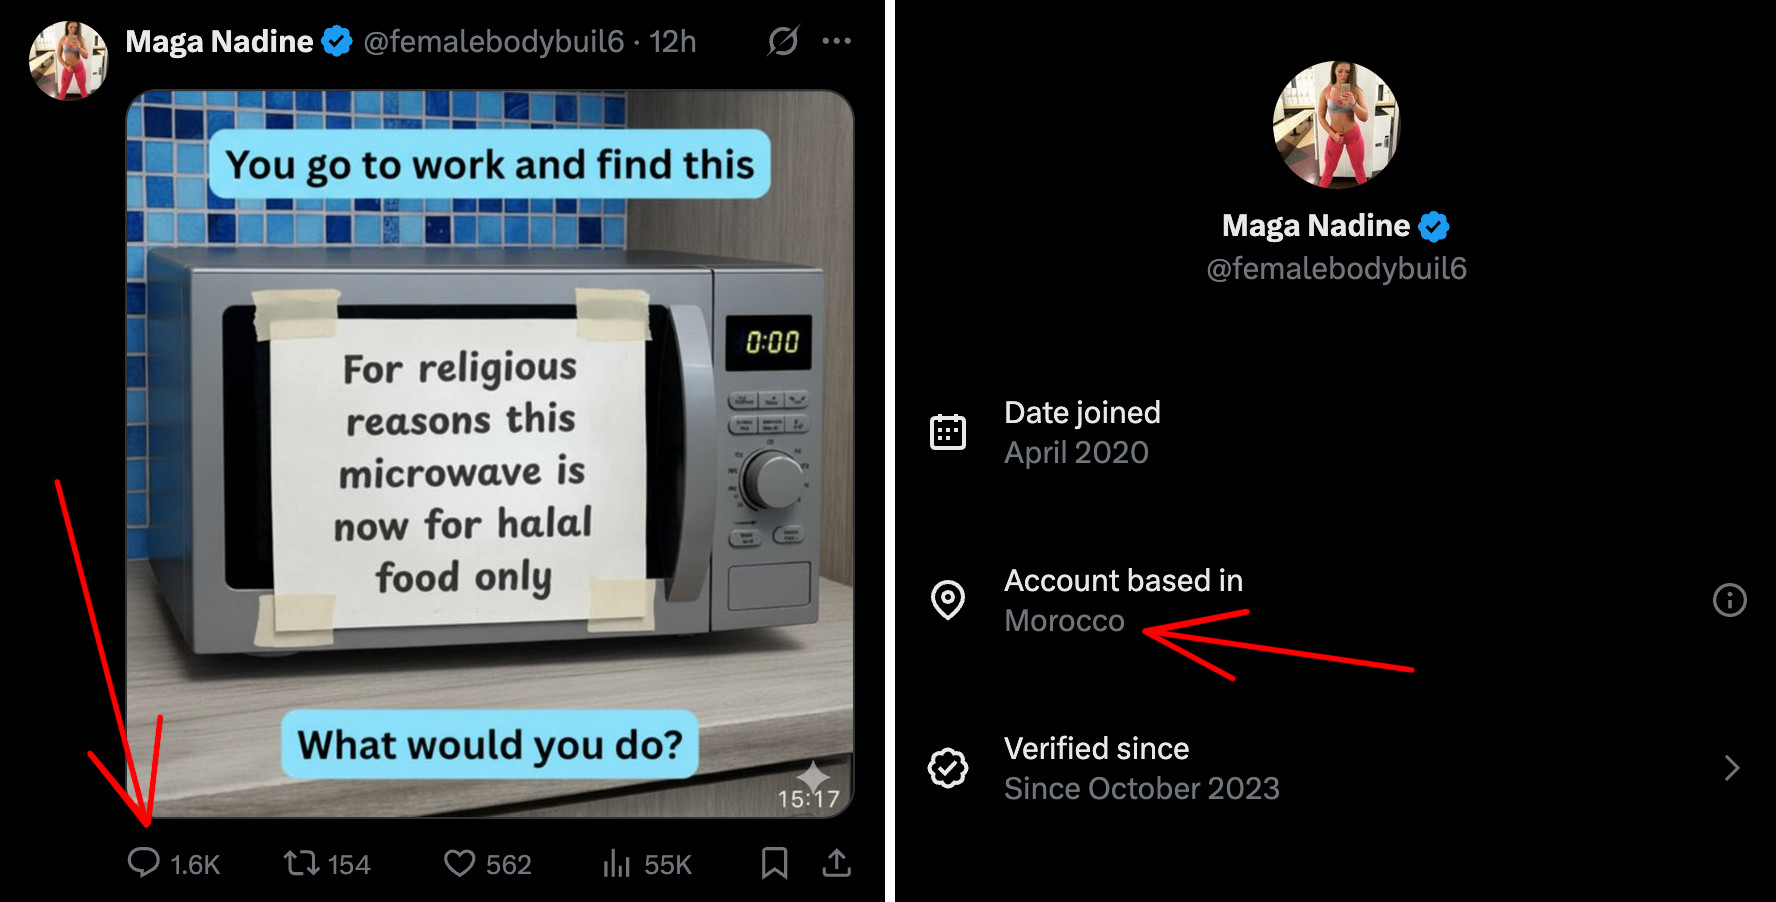The image size is (1776, 902).
Task: Repost the tweet with 154 reposts
Action: pyautogui.click(x=301, y=862)
